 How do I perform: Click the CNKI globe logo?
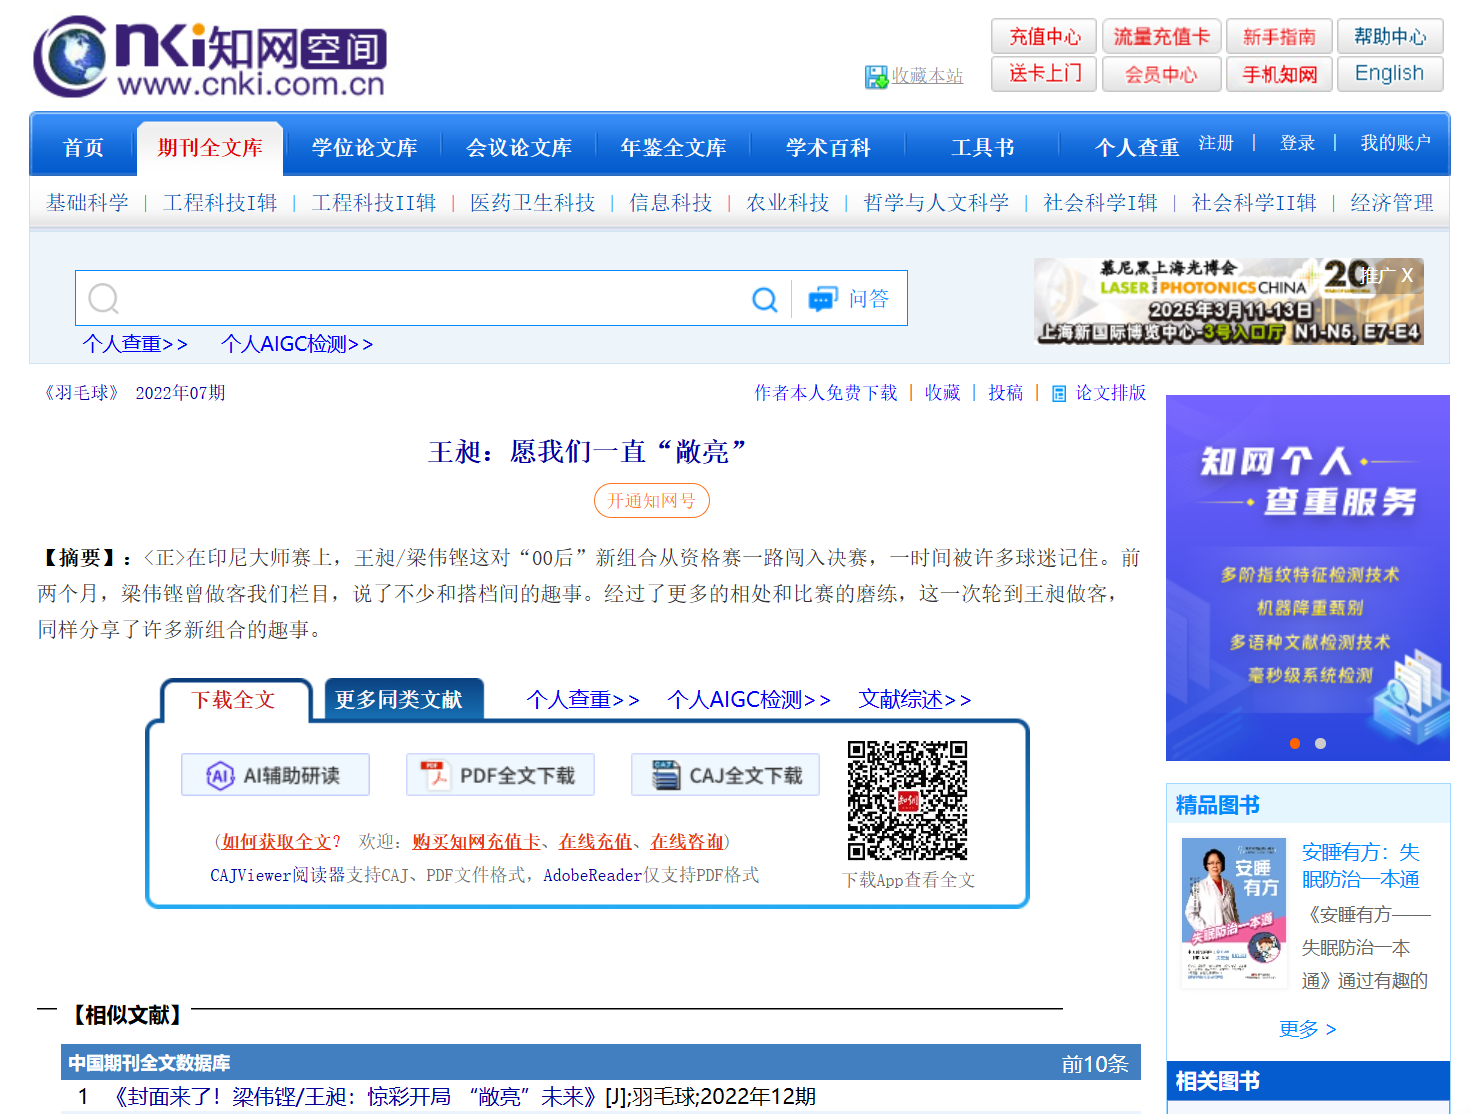pyautogui.click(x=70, y=57)
